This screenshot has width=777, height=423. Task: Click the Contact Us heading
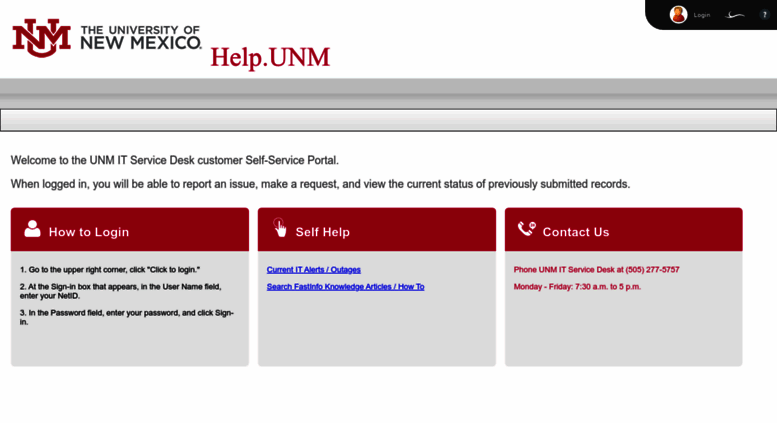coord(576,232)
